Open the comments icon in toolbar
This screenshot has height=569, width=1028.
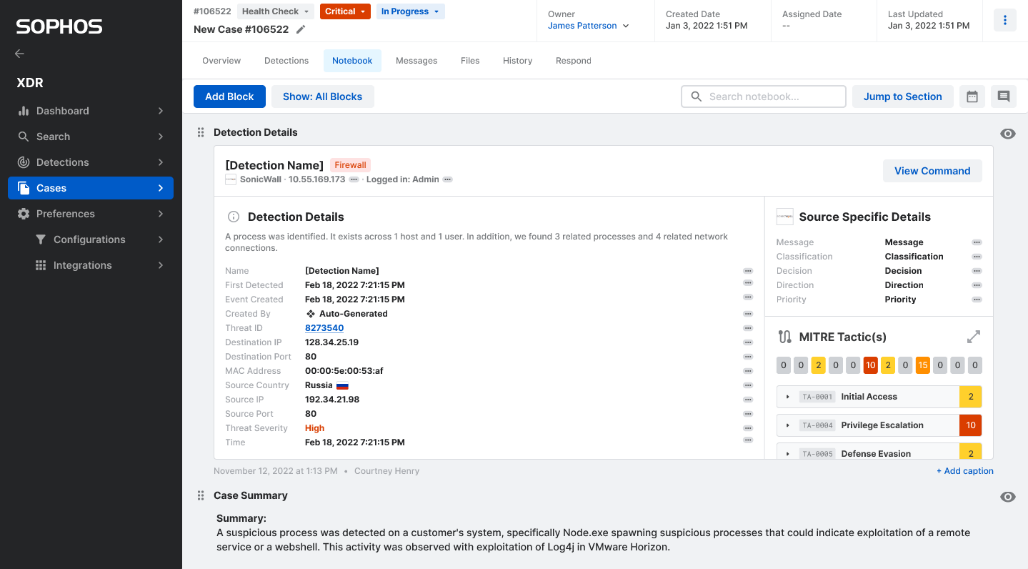tap(1003, 96)
